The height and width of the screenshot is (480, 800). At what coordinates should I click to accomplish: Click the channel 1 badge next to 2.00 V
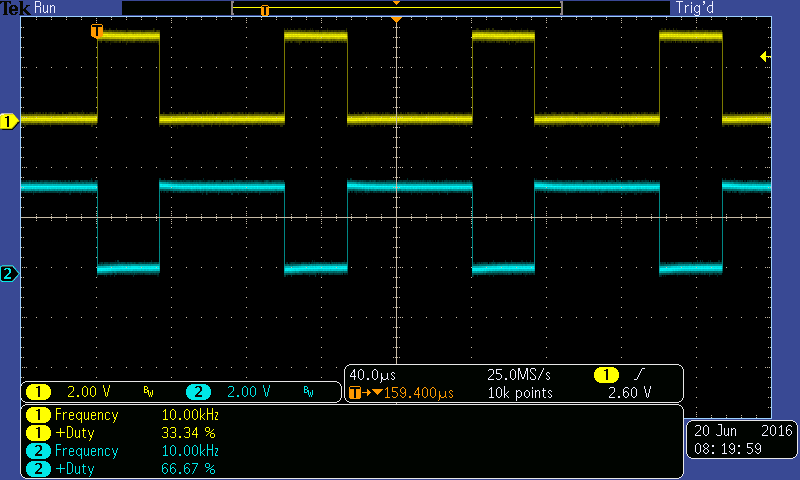[x=38, y=392]
